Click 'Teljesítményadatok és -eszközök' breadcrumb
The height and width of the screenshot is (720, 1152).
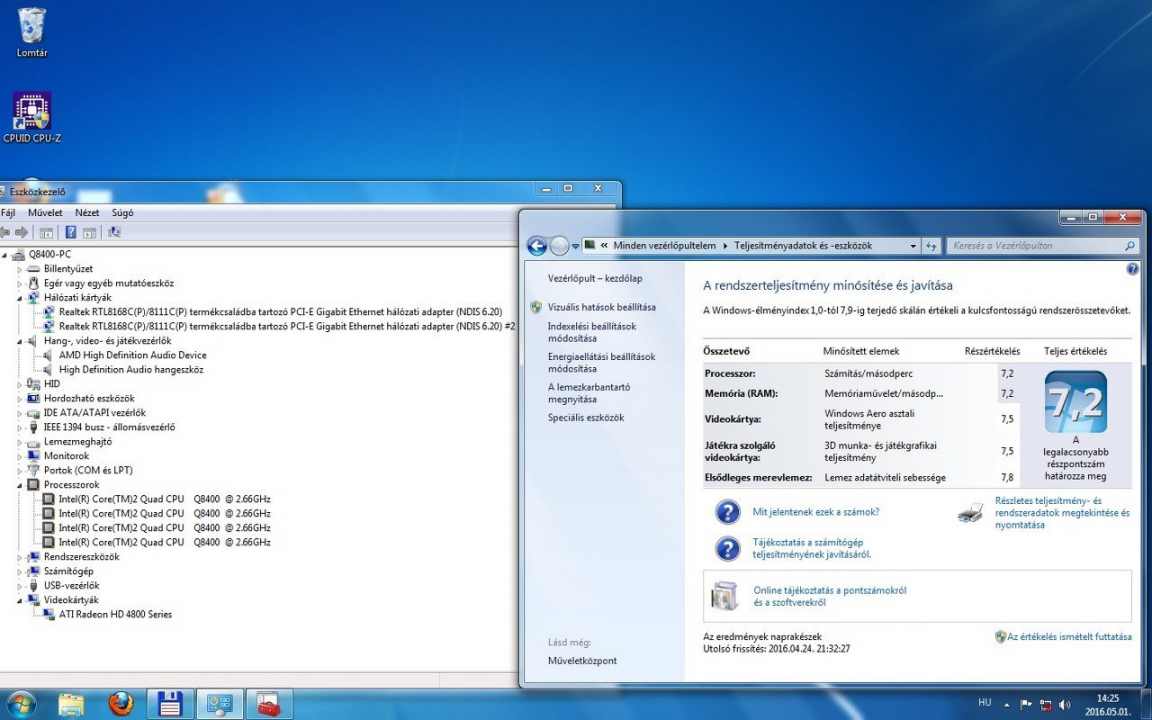(803, 246)
